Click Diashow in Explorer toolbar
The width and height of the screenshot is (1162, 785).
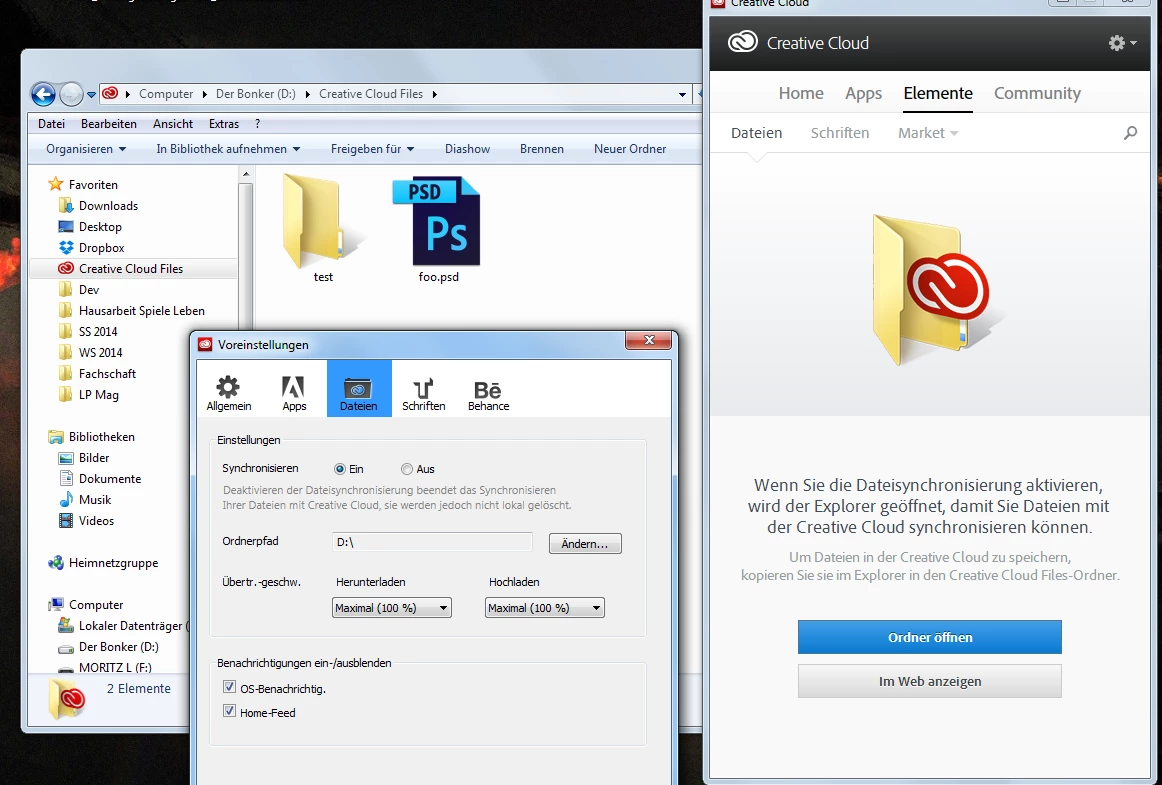coord(467,149)
